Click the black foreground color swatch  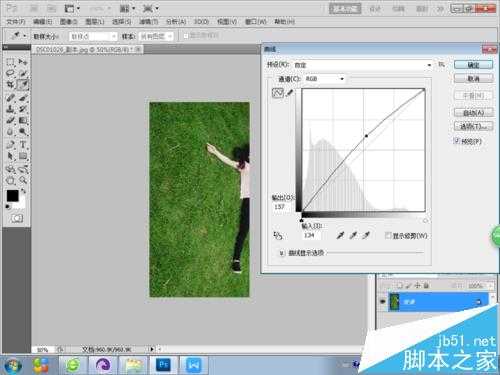12,196
